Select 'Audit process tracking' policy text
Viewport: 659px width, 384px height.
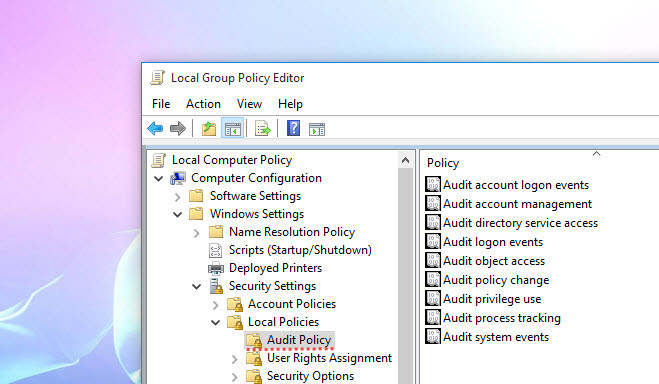pyautogui.click(x=502, y=318)
